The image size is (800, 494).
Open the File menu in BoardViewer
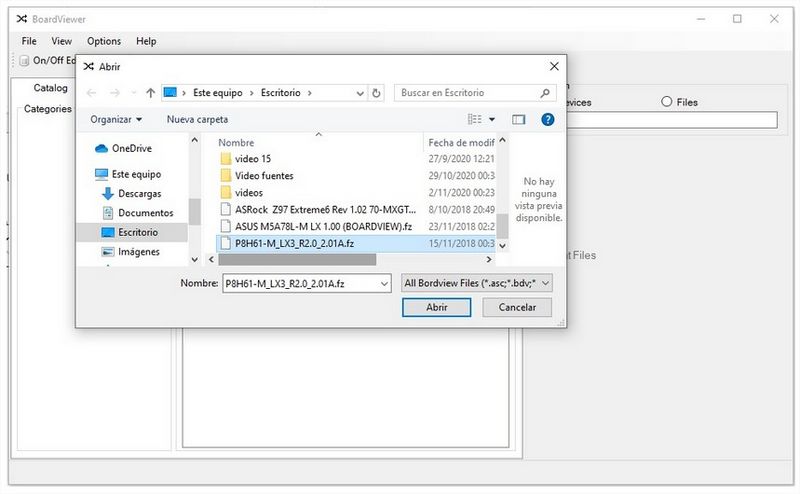[x=29, y=41]
